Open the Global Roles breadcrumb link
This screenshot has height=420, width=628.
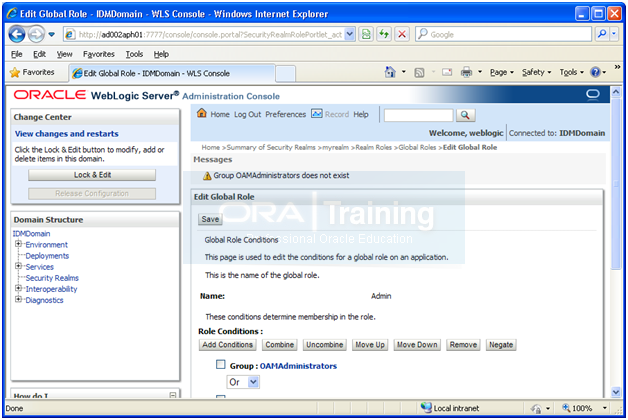click(417, 147)
